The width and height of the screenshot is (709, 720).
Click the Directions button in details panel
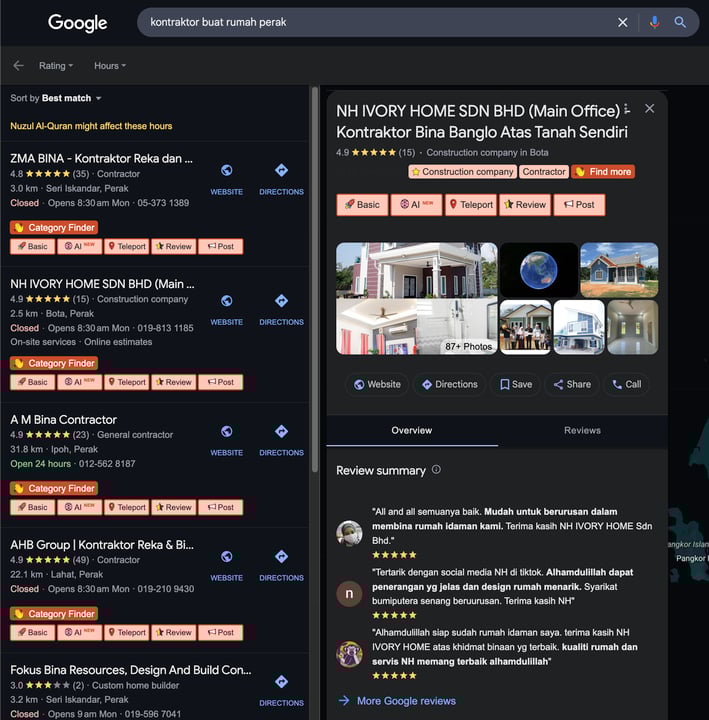pos(450,384)
